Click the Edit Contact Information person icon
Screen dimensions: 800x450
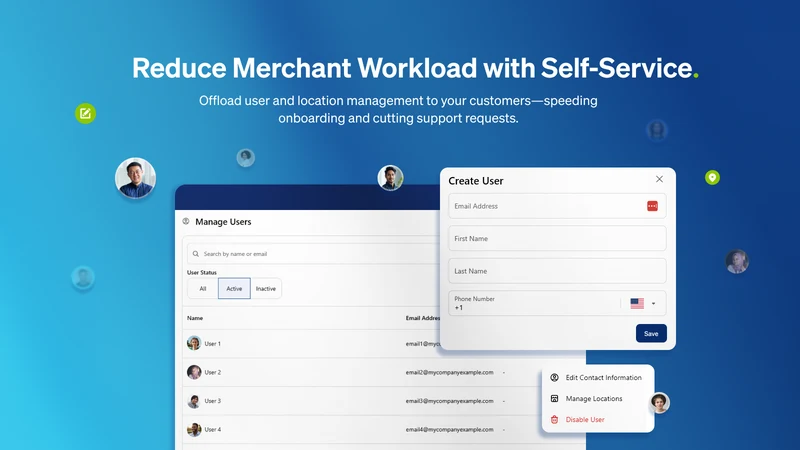tap(555, 378)
